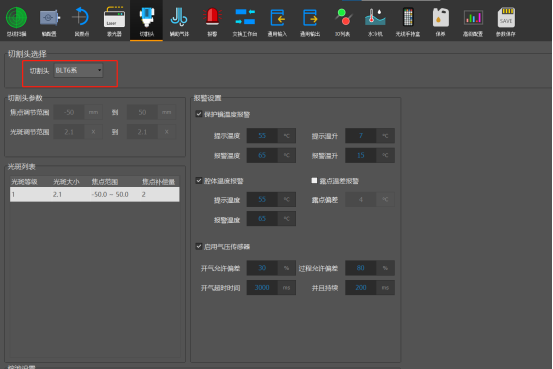
Task: Click process allowed deviation field 80
Action: point(361,268)
